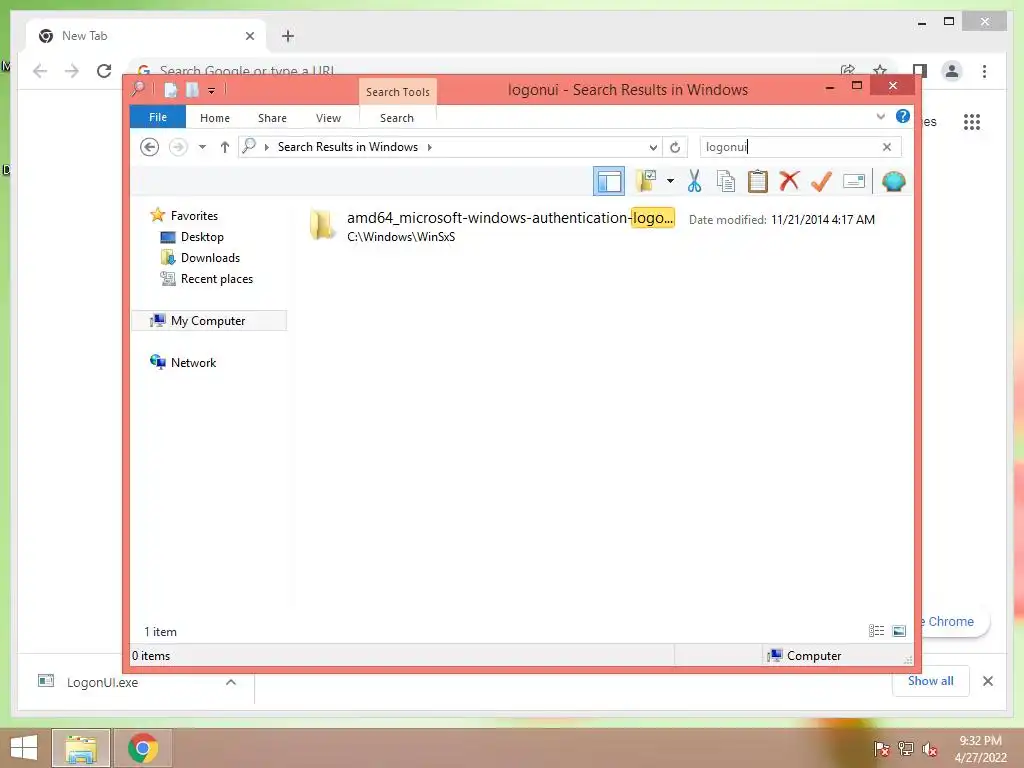Open Chrome three-dot menu
Viewport: 1024px width, 768px height.
click(x=984, y=71)
